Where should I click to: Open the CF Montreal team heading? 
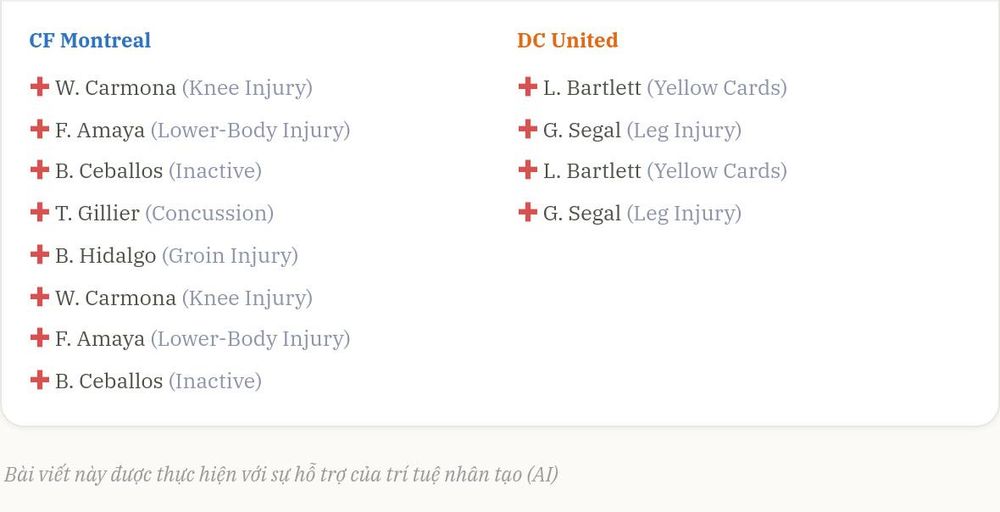90,40
